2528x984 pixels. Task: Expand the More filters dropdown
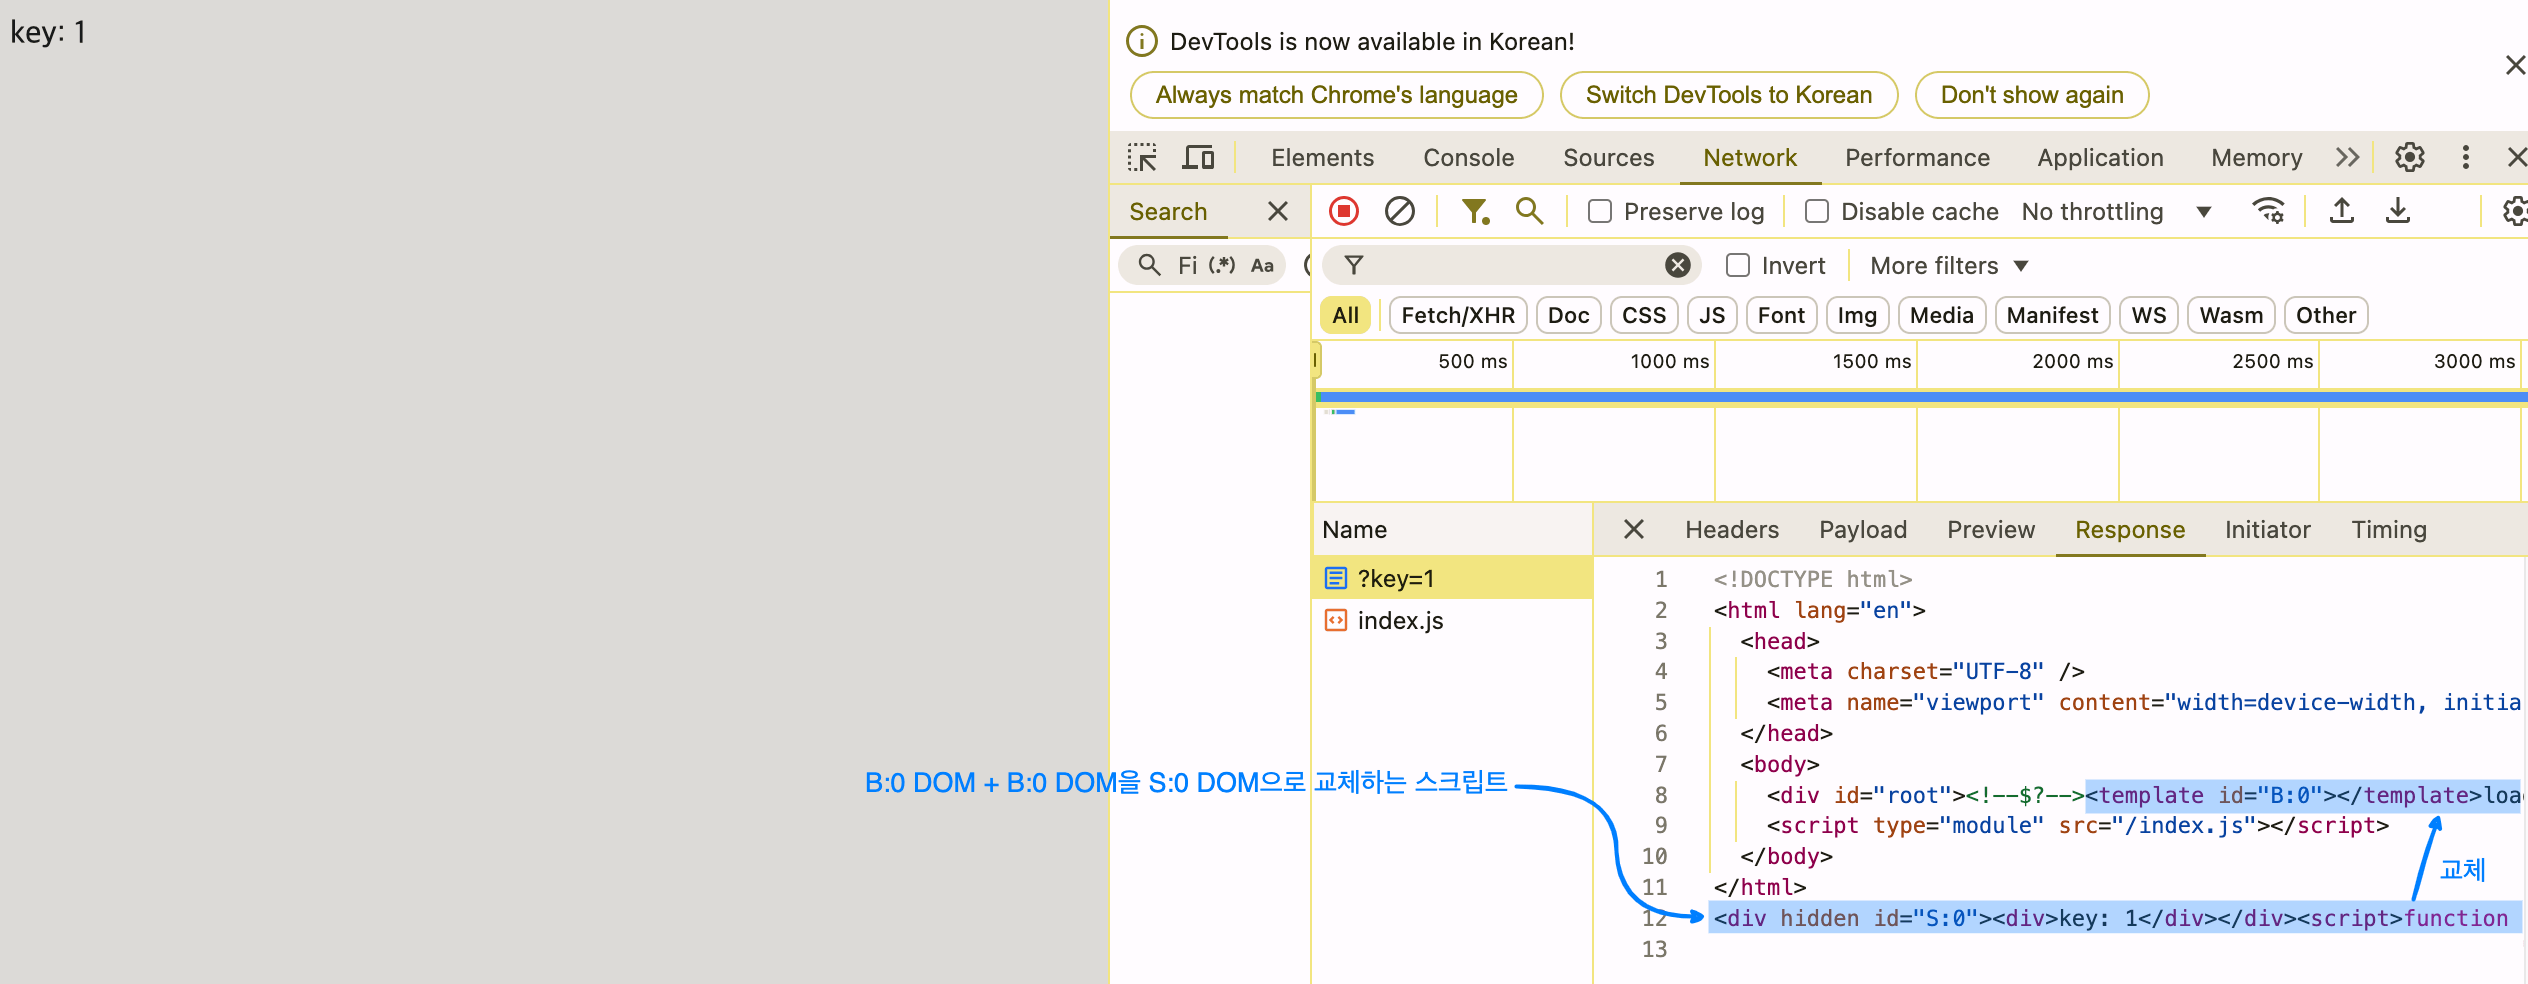click(x=1949, y=265)
